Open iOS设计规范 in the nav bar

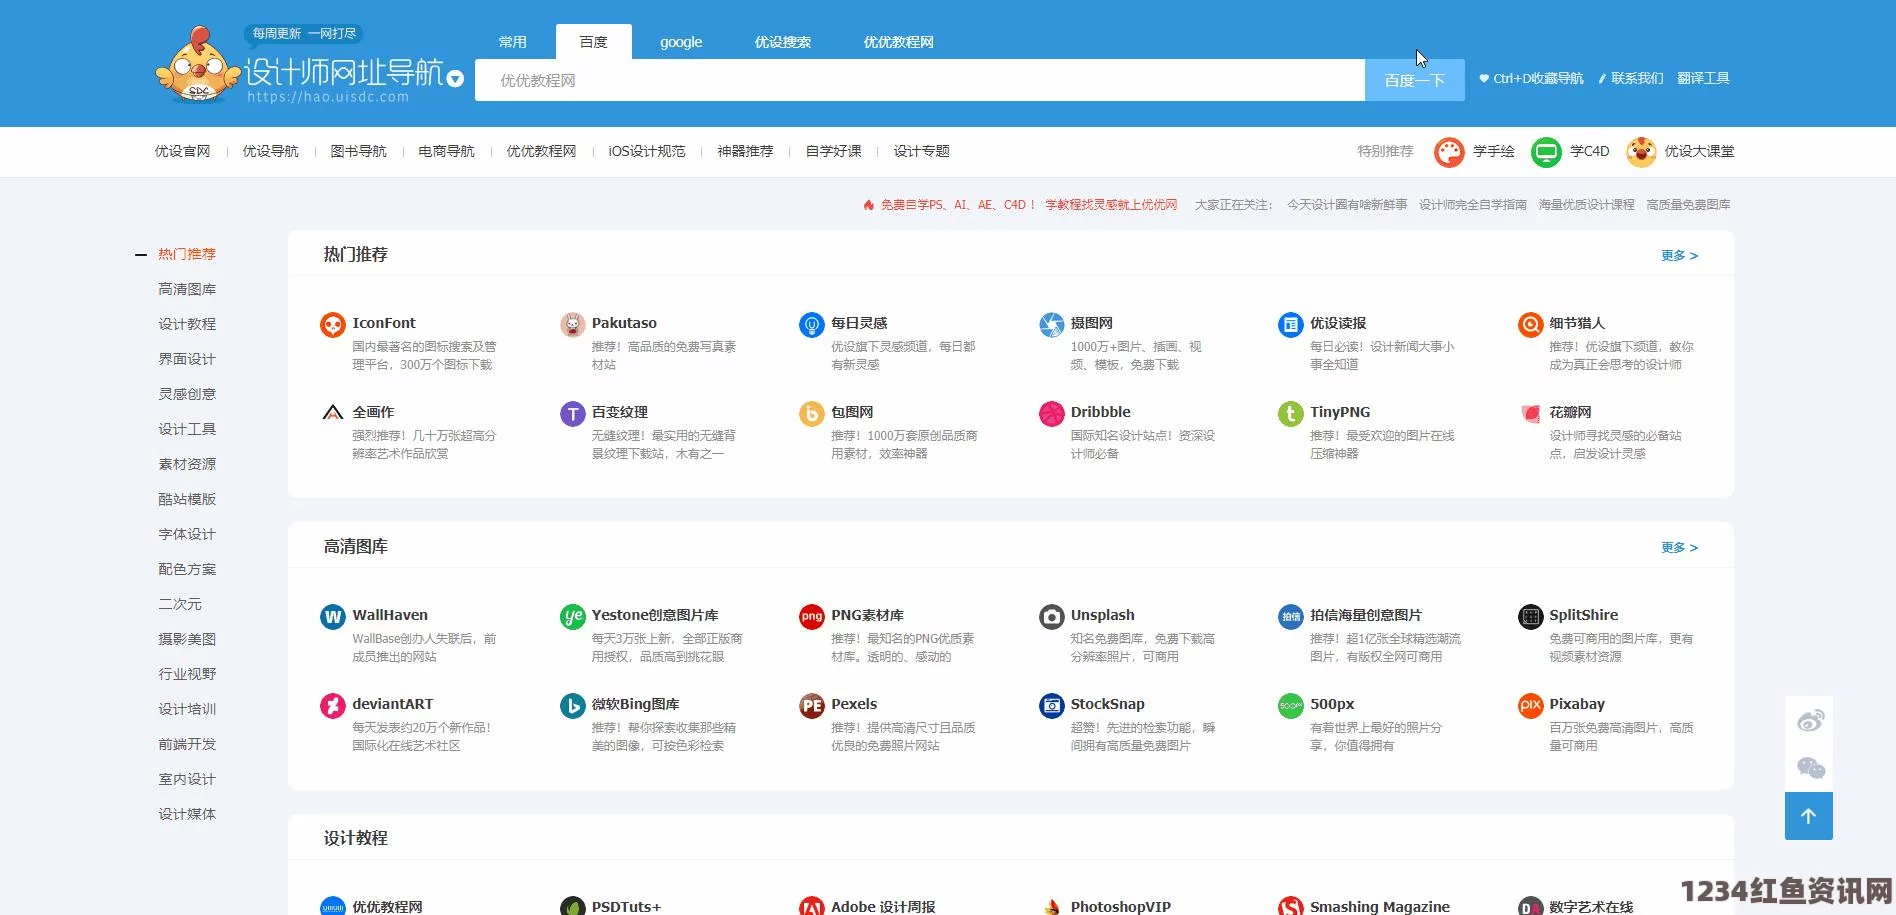click(646, 151)
